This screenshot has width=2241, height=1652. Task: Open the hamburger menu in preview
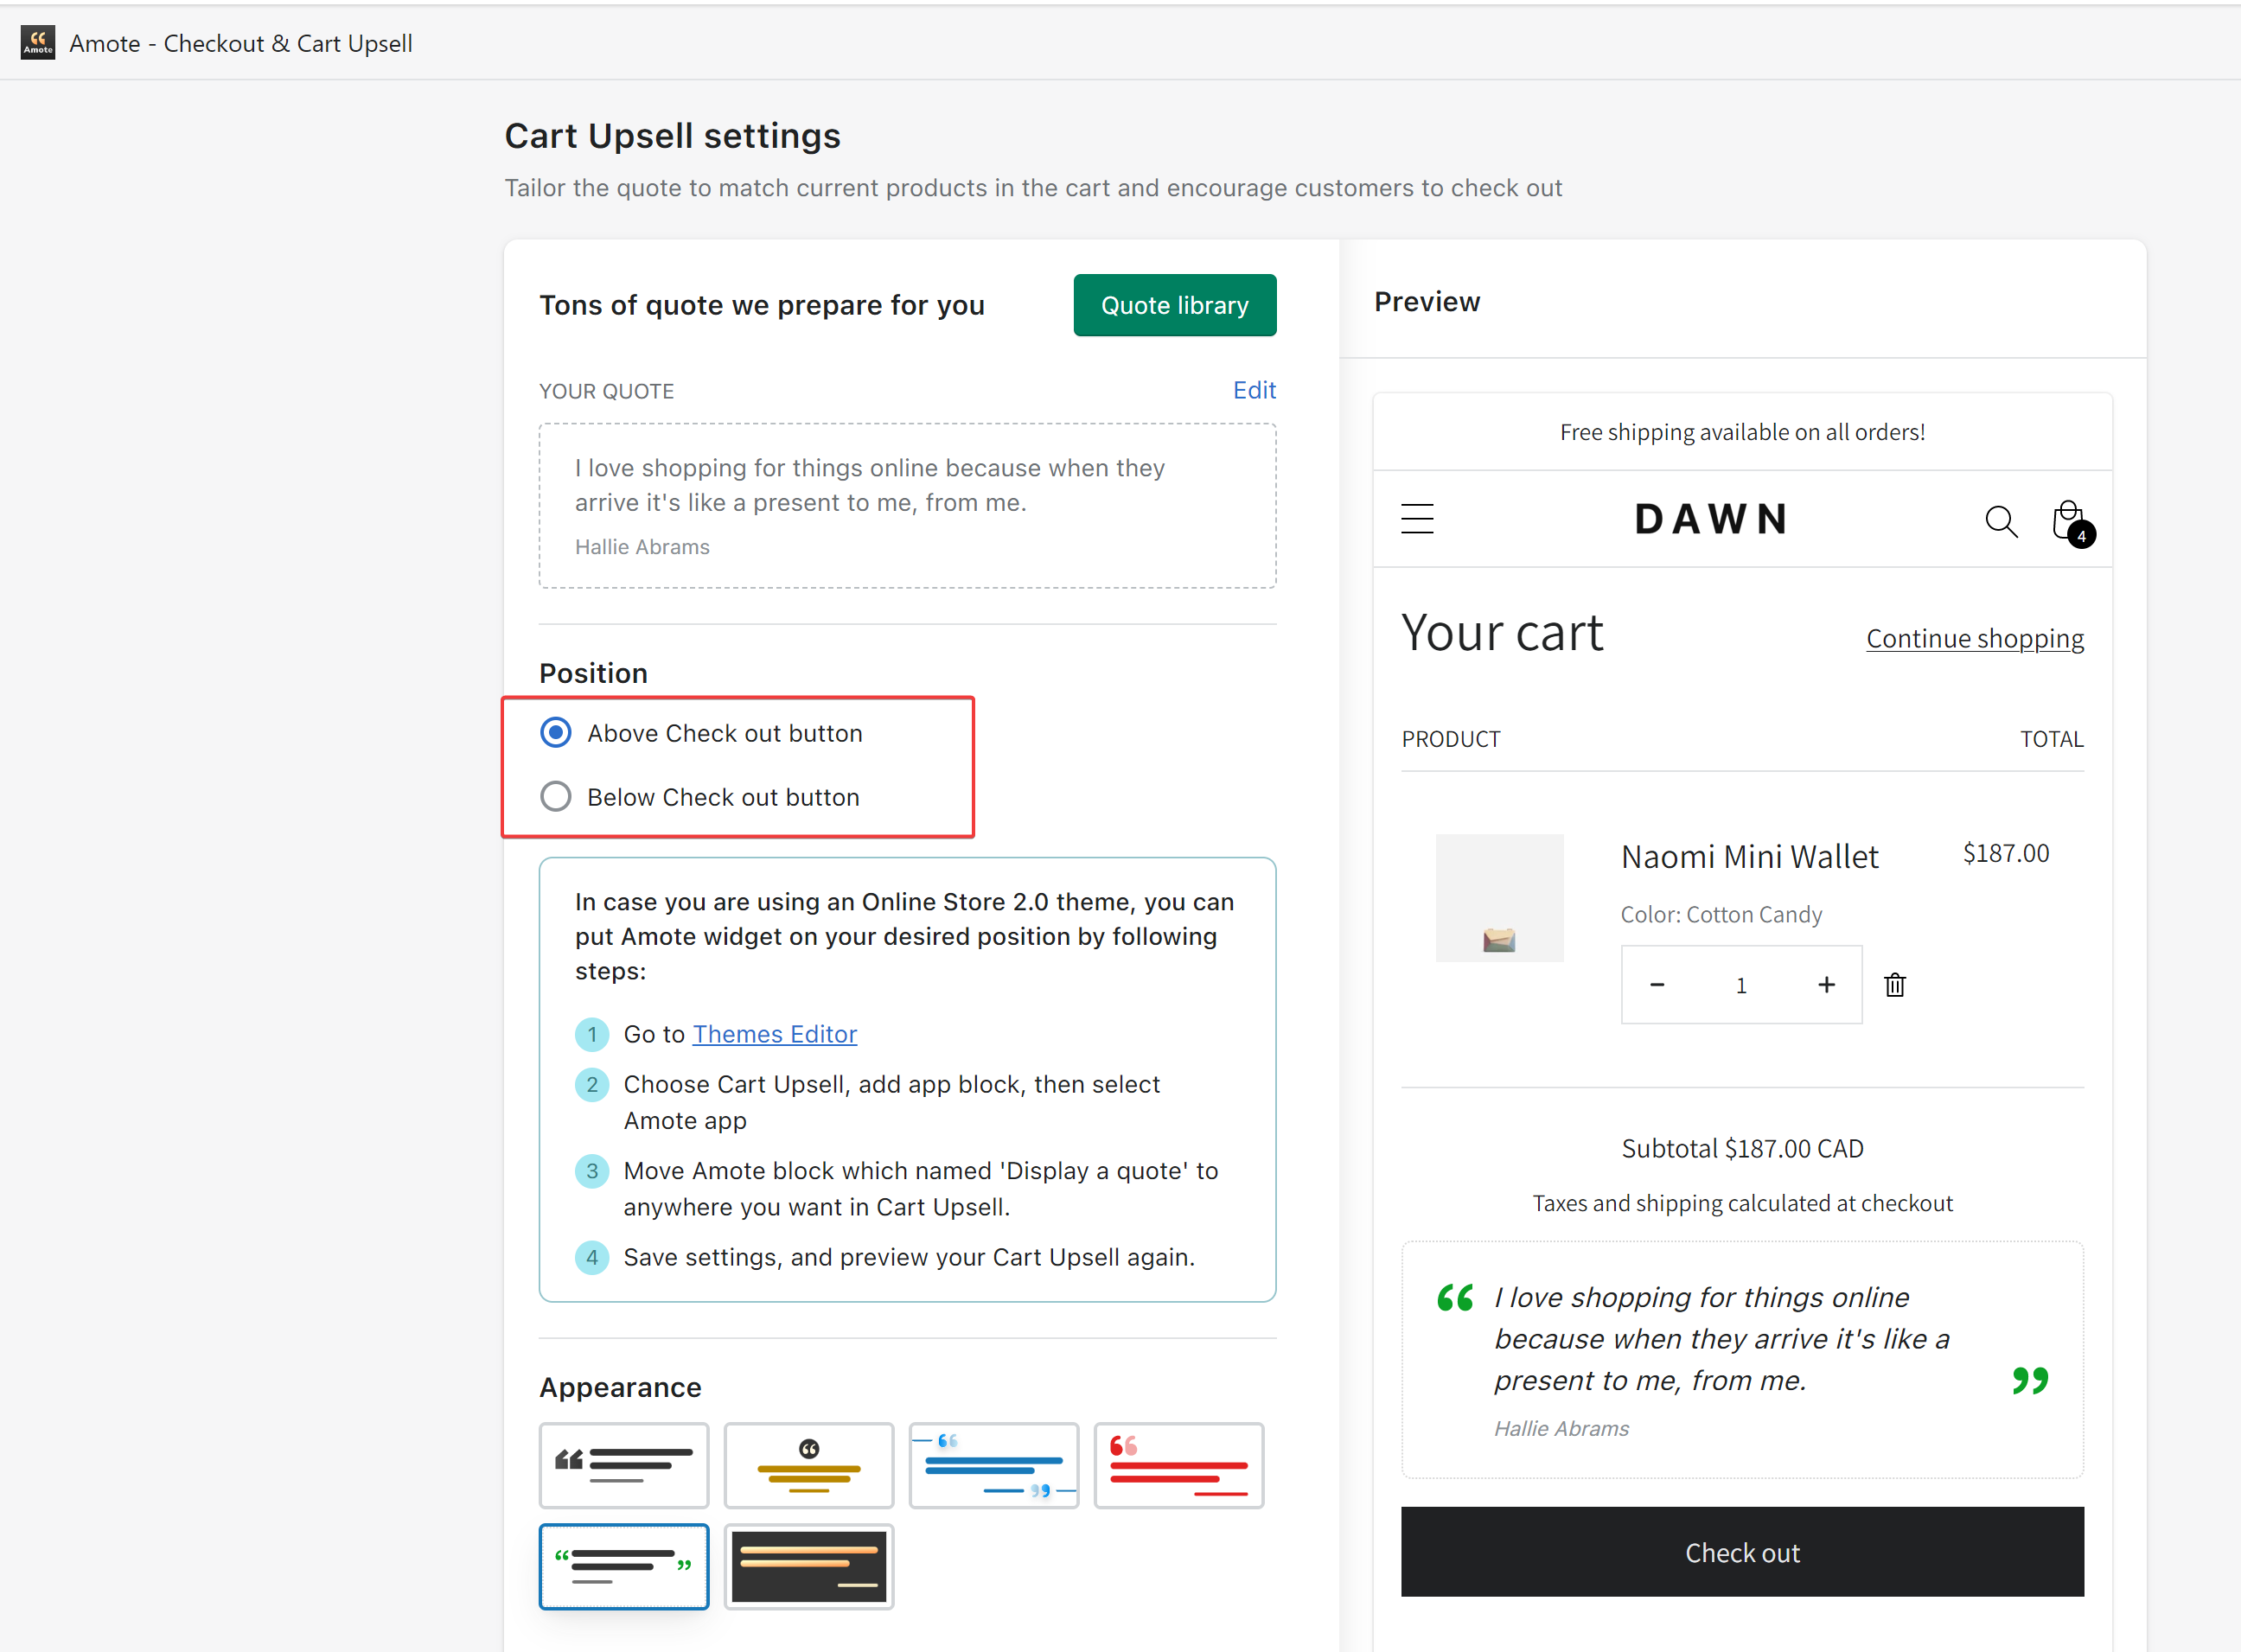1416,519
